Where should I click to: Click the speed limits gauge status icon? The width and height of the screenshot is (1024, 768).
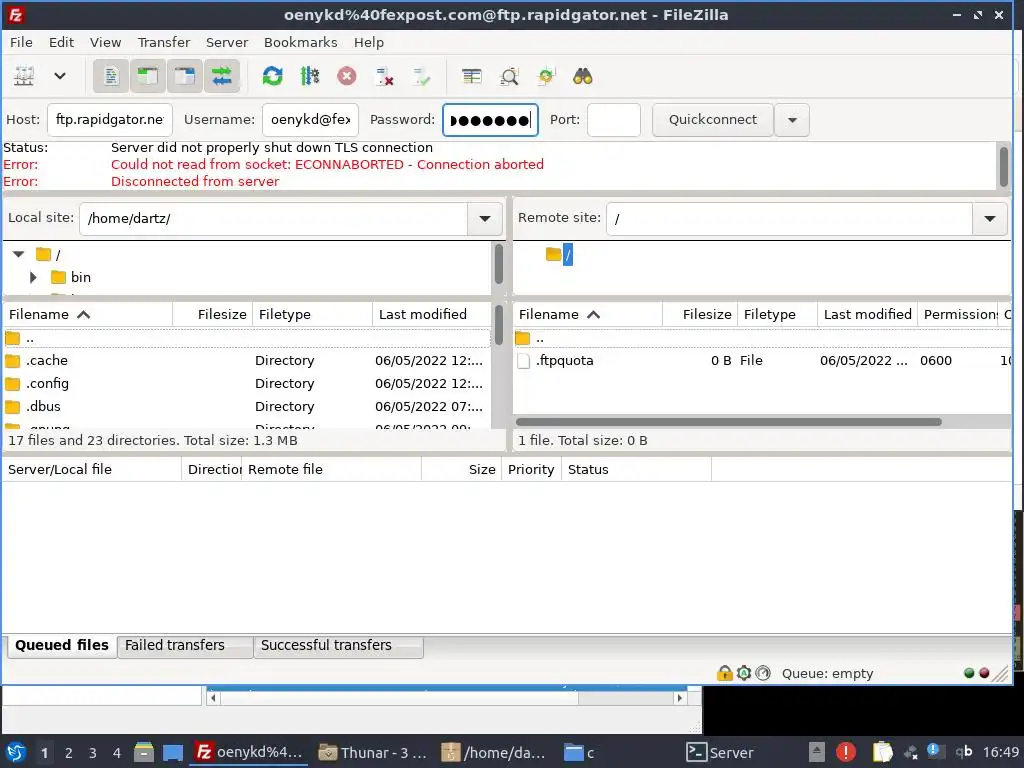point(763,673)
